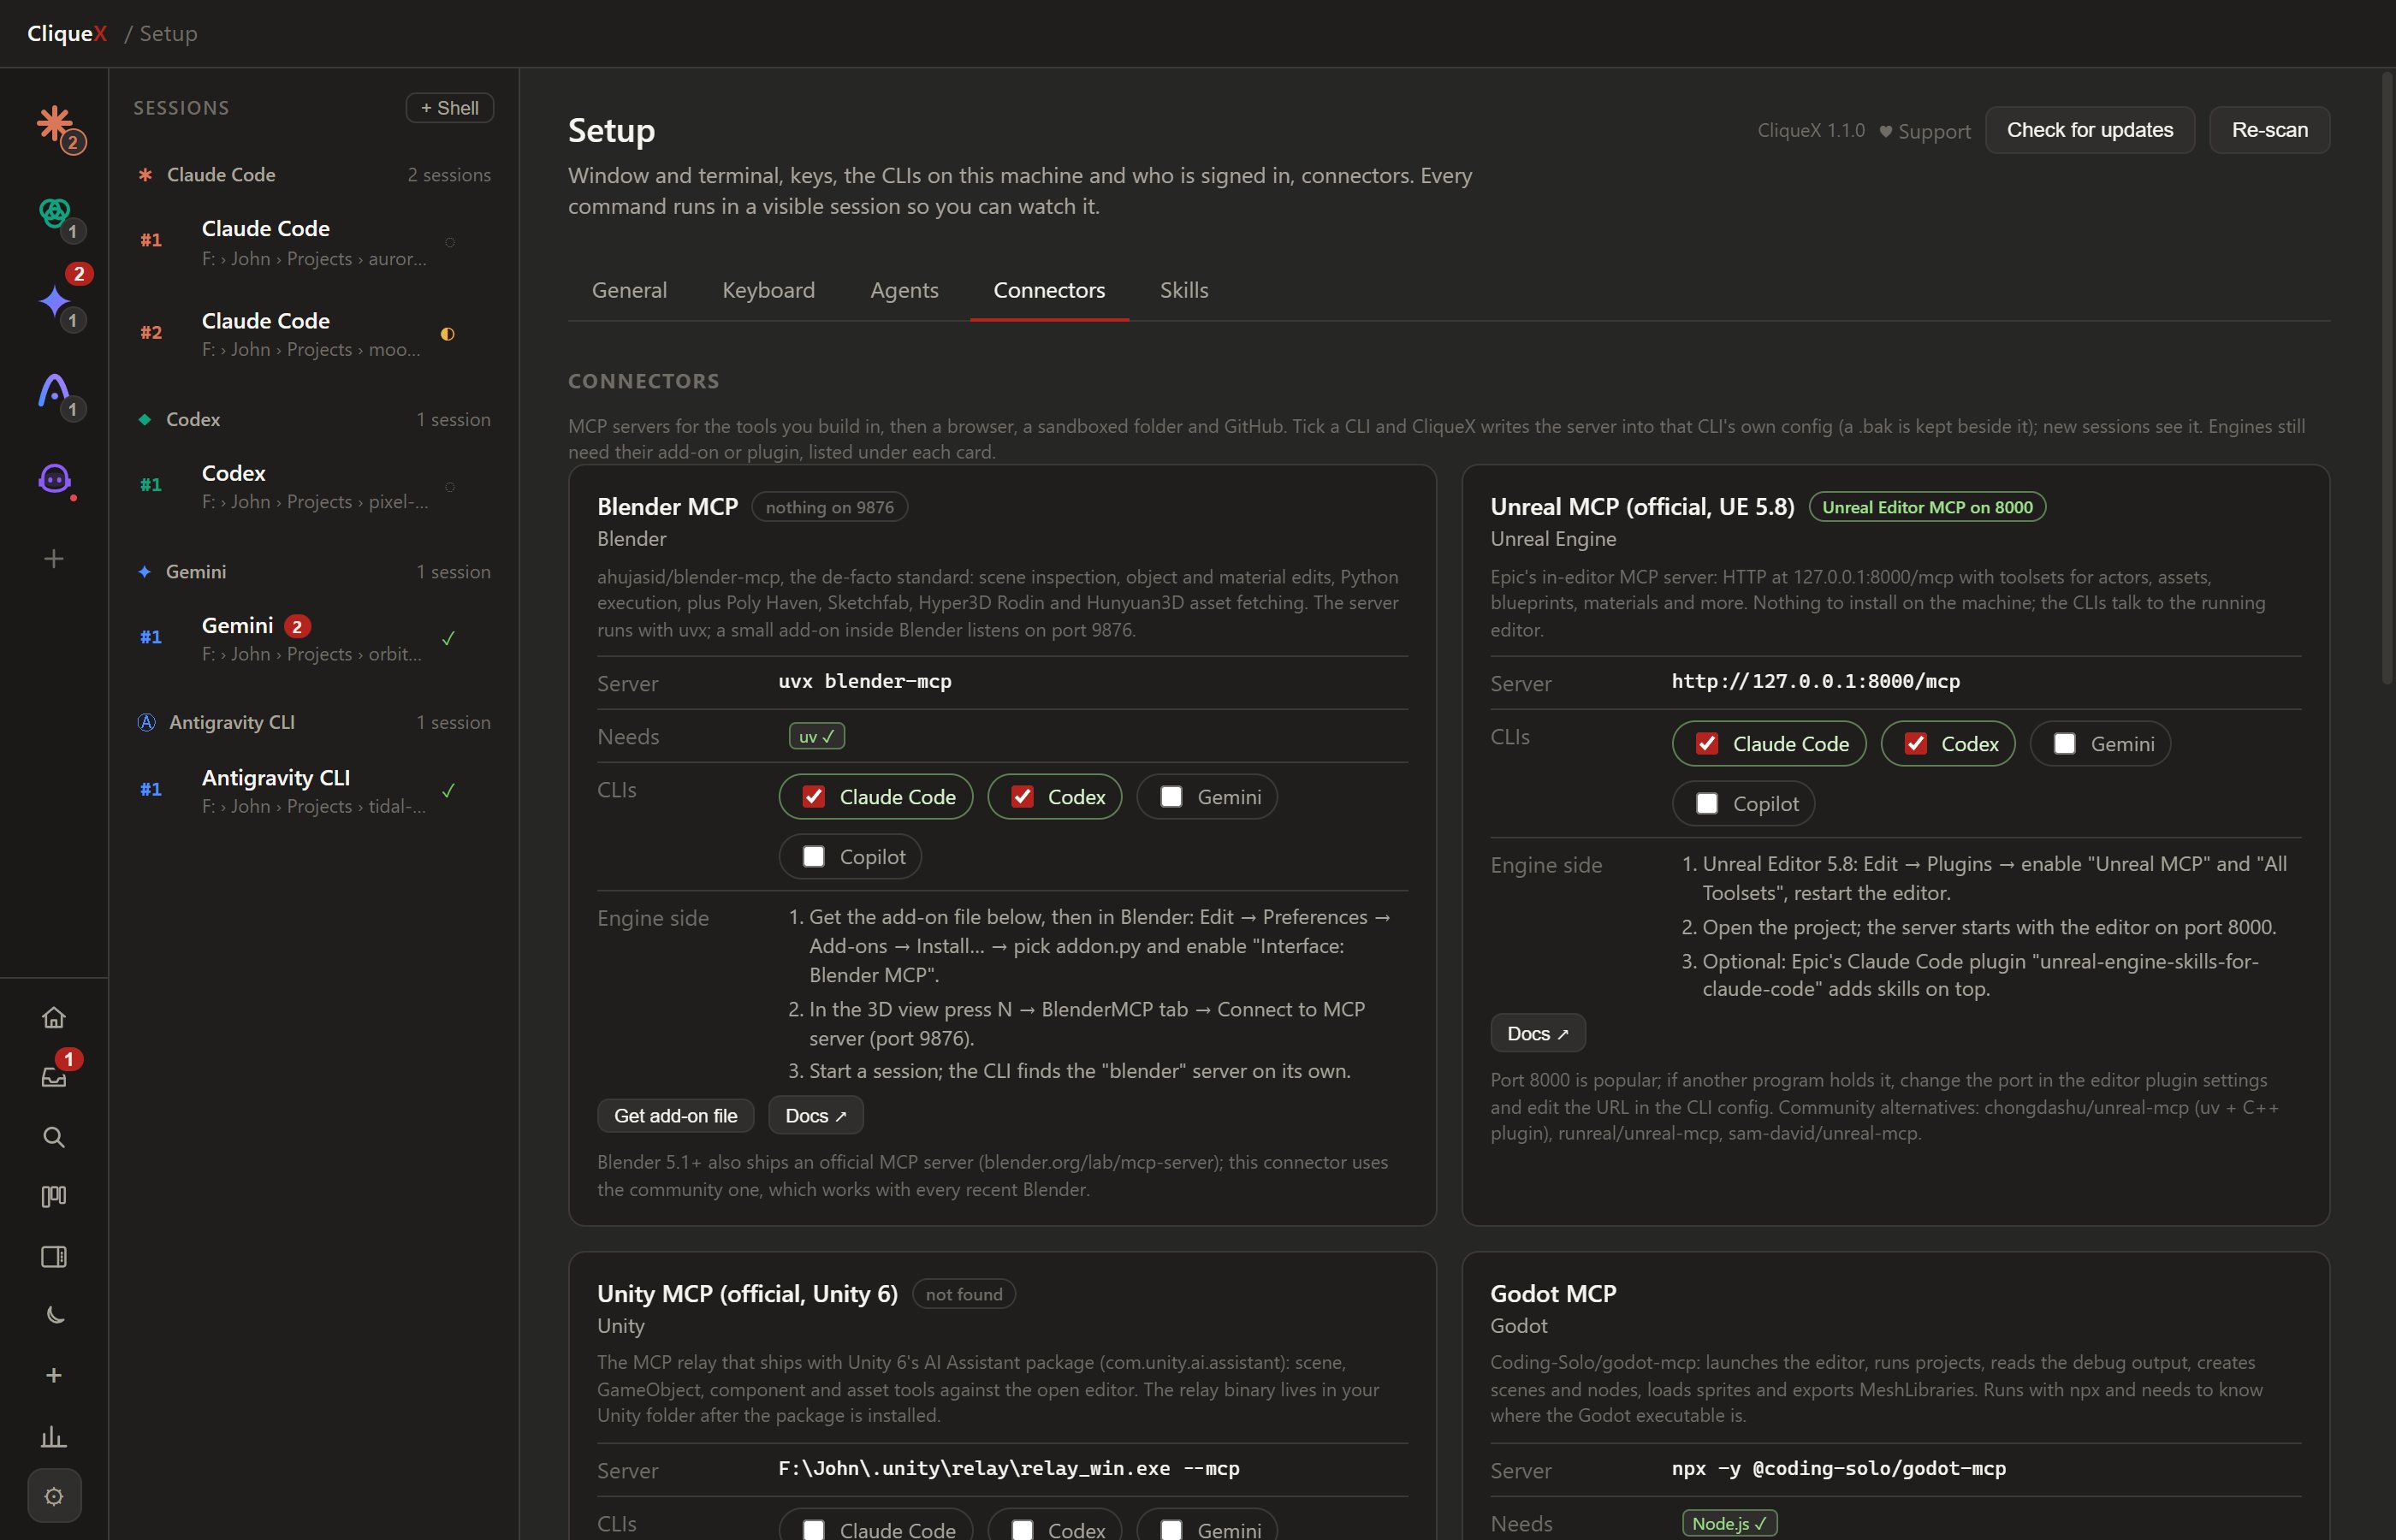
Task: Click the green checkmark on the Gemini session
Action: click(448, 638)
